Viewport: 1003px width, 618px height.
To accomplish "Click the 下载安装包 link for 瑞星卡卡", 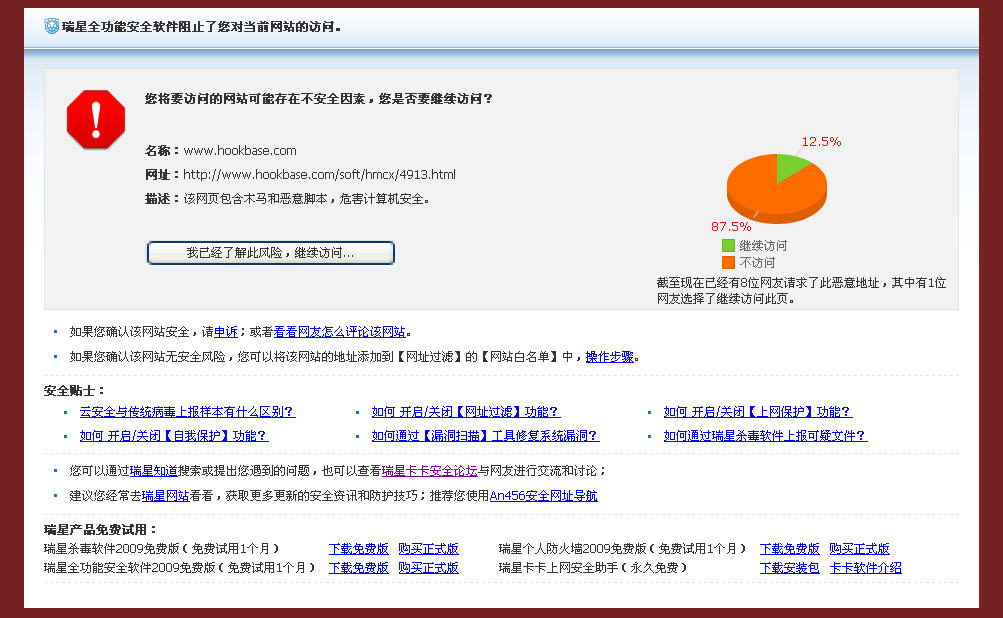I will (x=790, y=568).
